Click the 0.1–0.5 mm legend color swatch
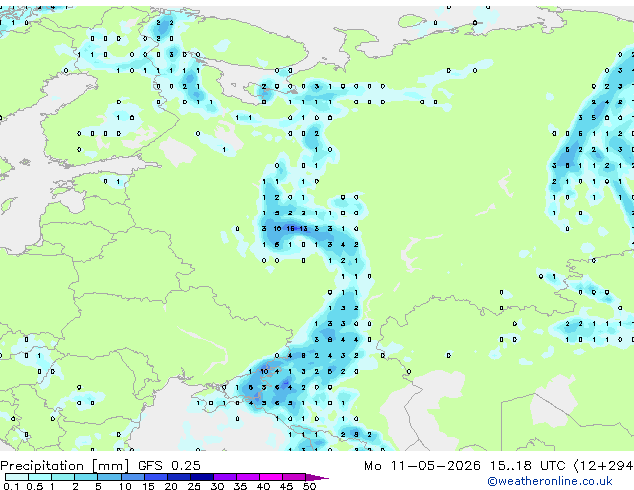634x490 pixels. tap(17, 477)
